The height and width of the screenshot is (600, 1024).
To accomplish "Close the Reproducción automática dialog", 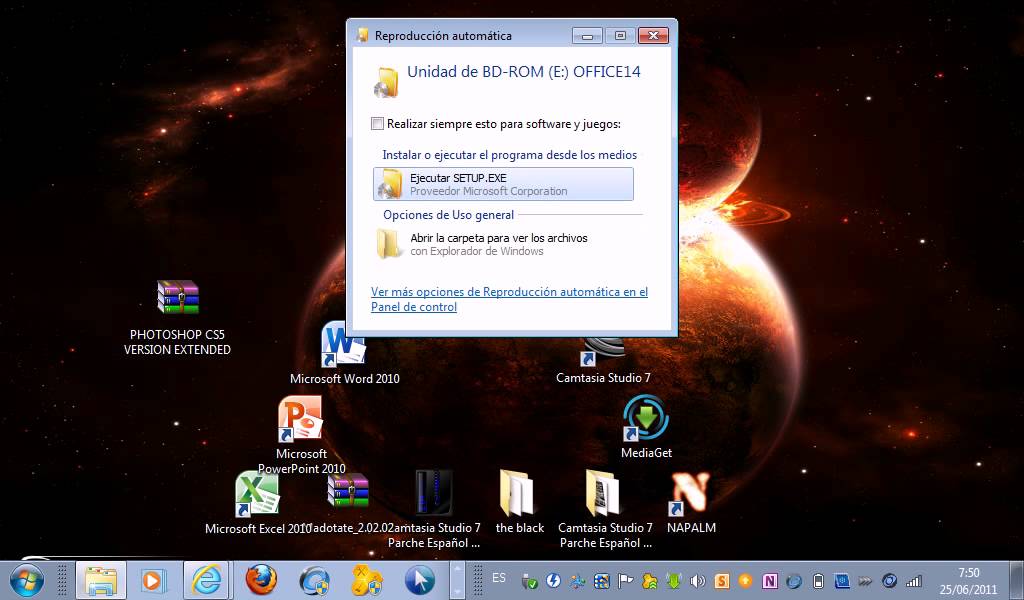I will (653, 36).
